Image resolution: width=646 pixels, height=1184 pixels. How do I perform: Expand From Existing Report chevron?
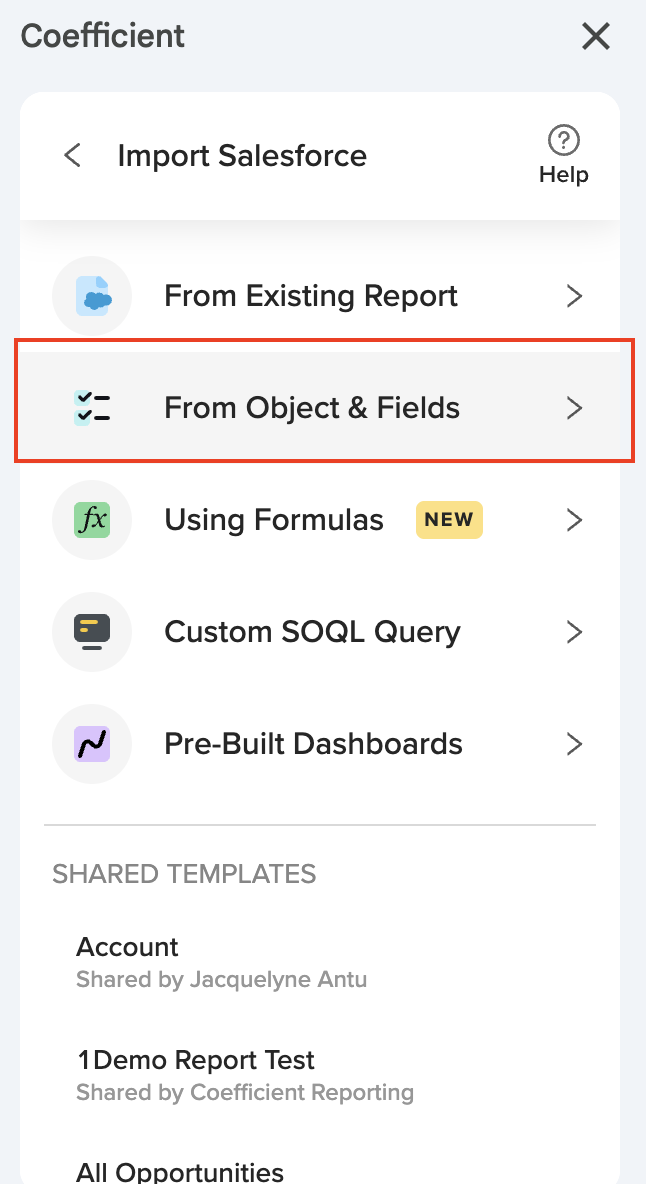(x=574, y=296)
